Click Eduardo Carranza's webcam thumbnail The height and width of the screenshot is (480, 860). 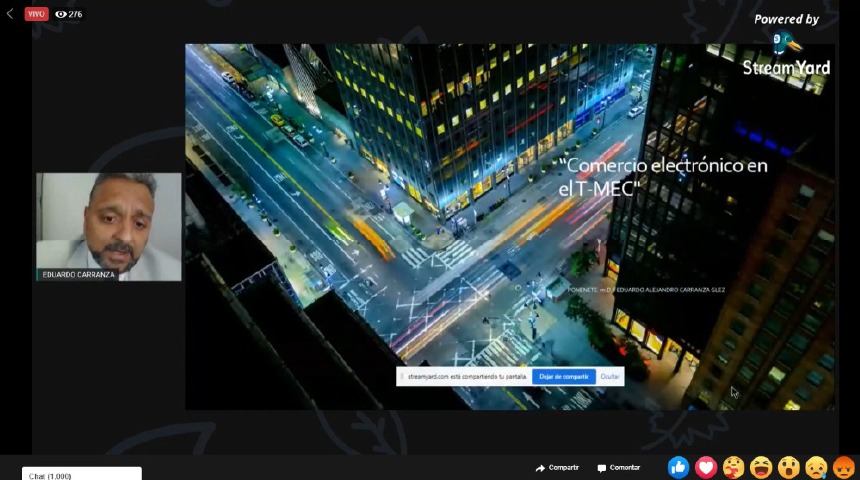108,220
